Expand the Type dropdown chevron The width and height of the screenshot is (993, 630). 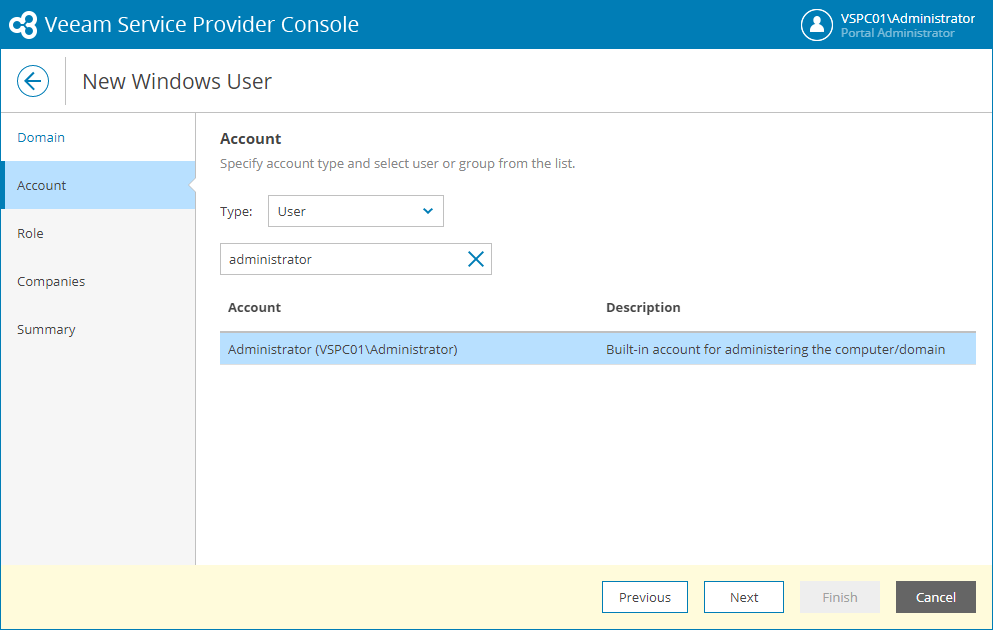[428, 211]
